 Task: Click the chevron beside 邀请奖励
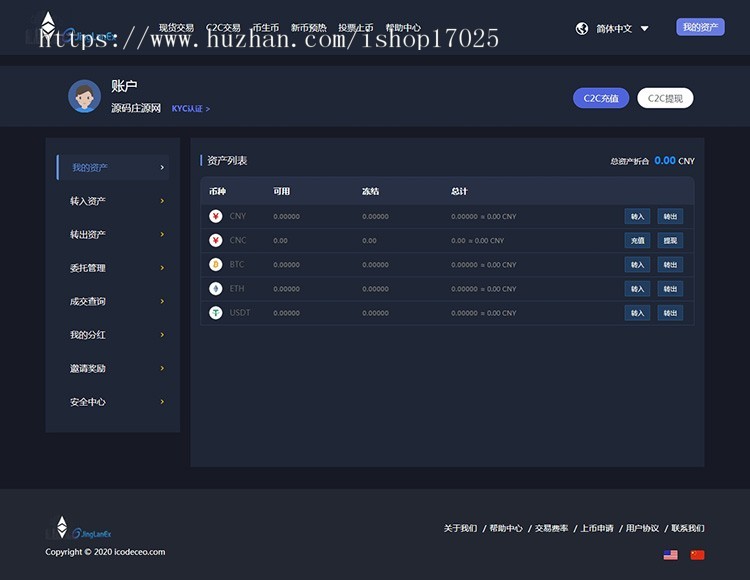(x=162, y=368)
